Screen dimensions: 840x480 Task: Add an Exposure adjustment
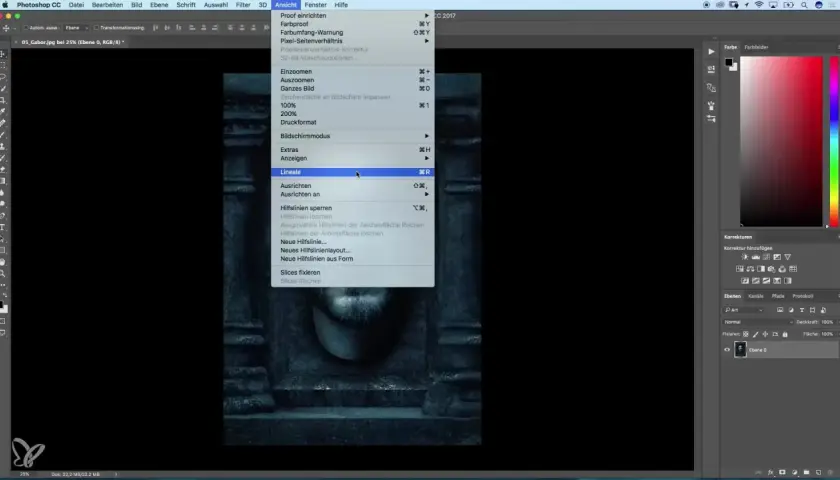click(777, 257)
